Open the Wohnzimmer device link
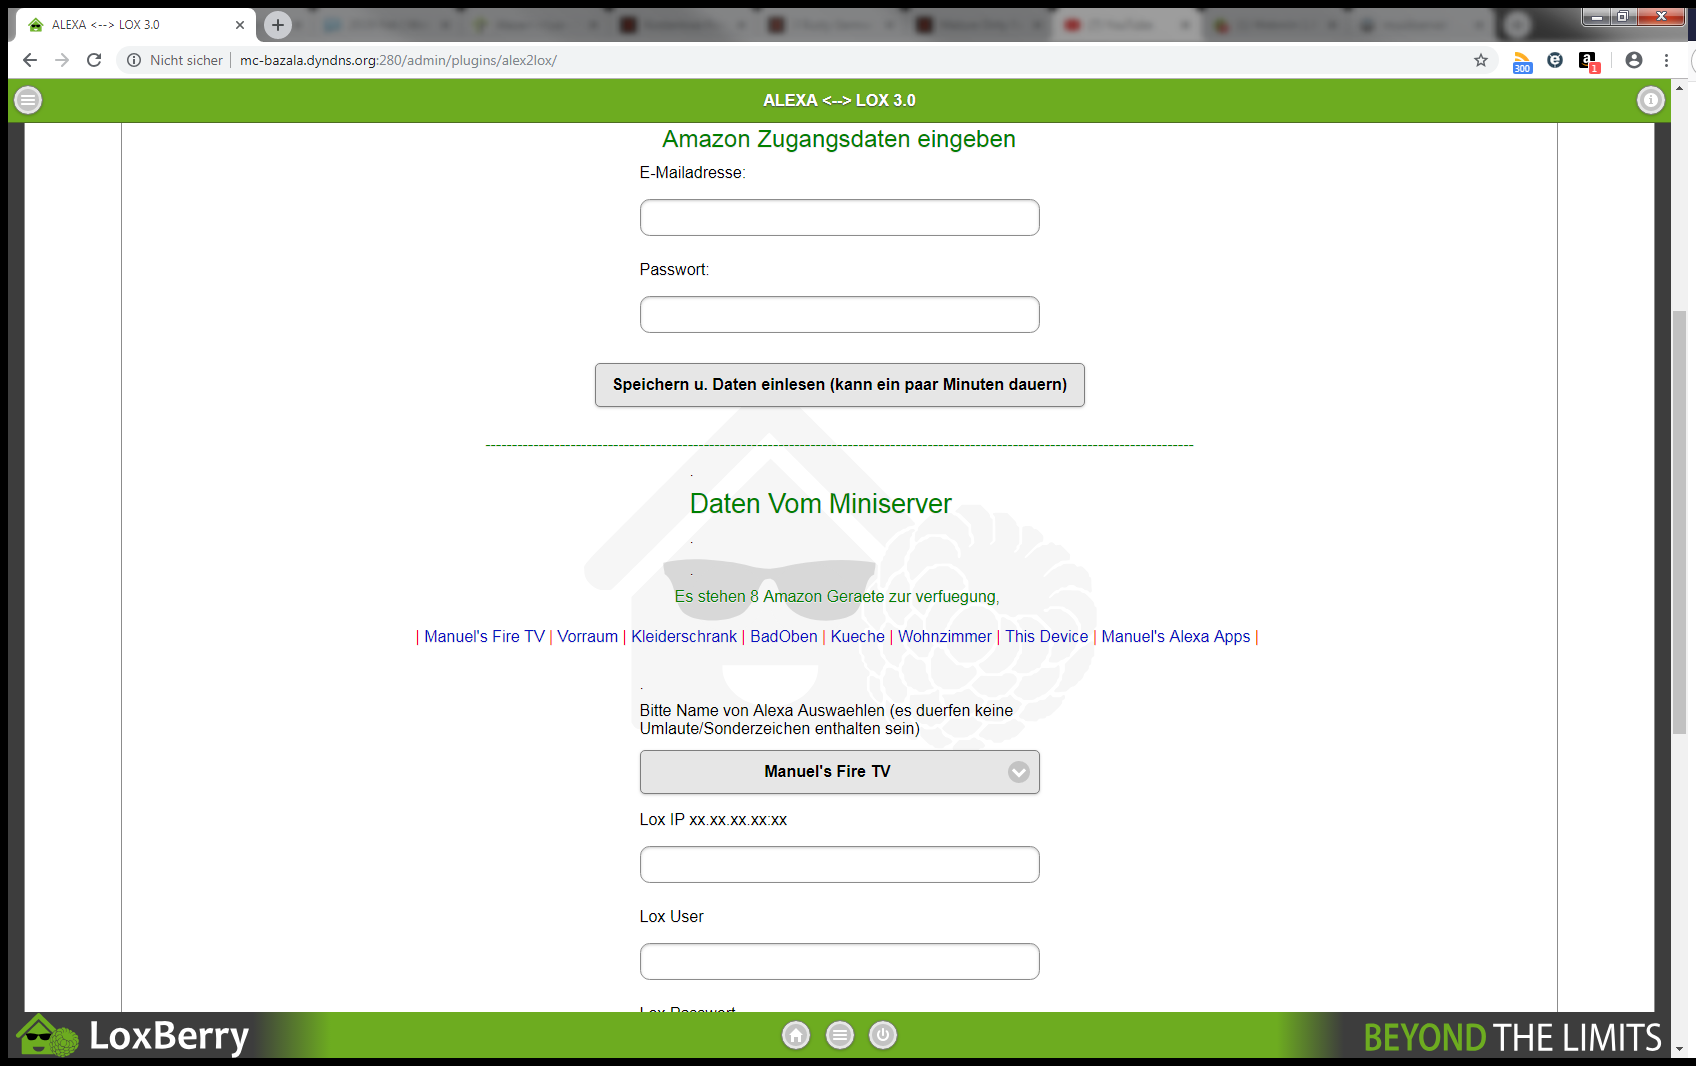Screen dimensions: 1696x1066 pos(945,636)
